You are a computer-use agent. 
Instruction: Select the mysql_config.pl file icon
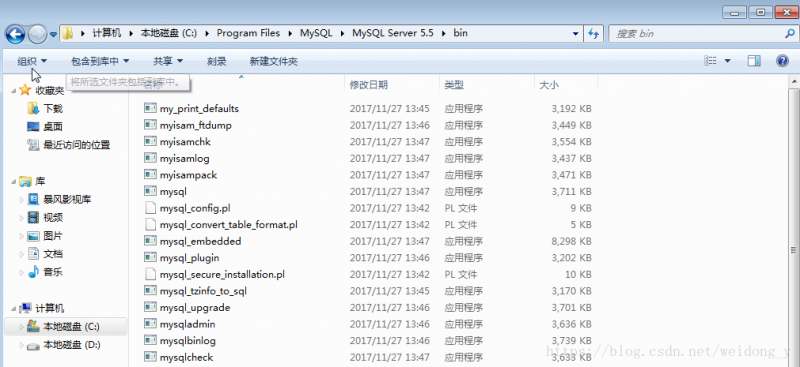[x=150, y=208]
